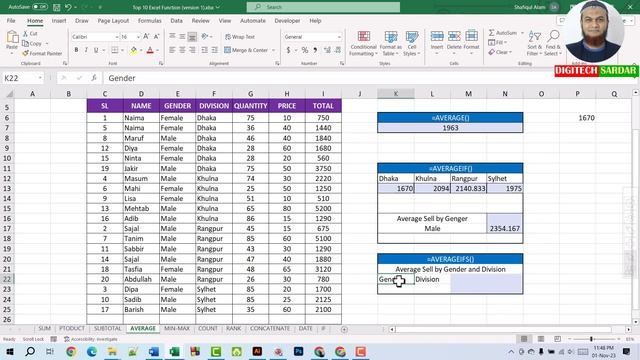Toggle Wrap Text
The image size is (640, 360).
[x=240, y=37]
